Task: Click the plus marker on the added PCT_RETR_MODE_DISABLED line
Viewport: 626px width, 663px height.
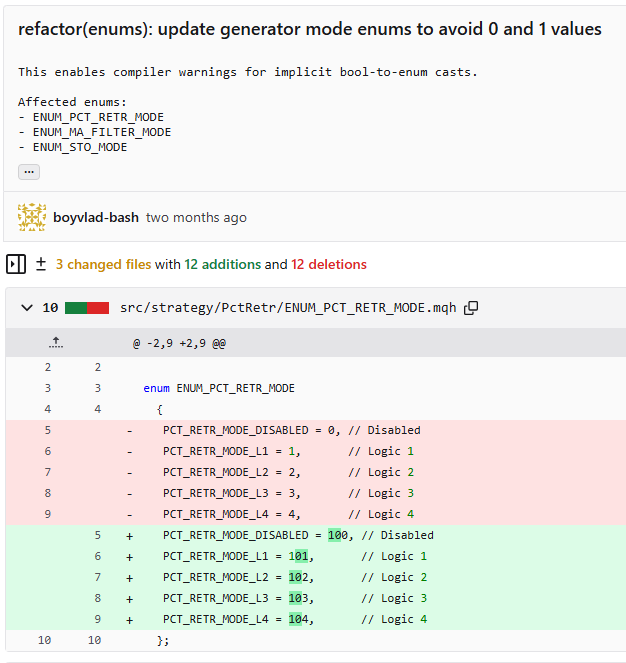Action: pos(129,535)
